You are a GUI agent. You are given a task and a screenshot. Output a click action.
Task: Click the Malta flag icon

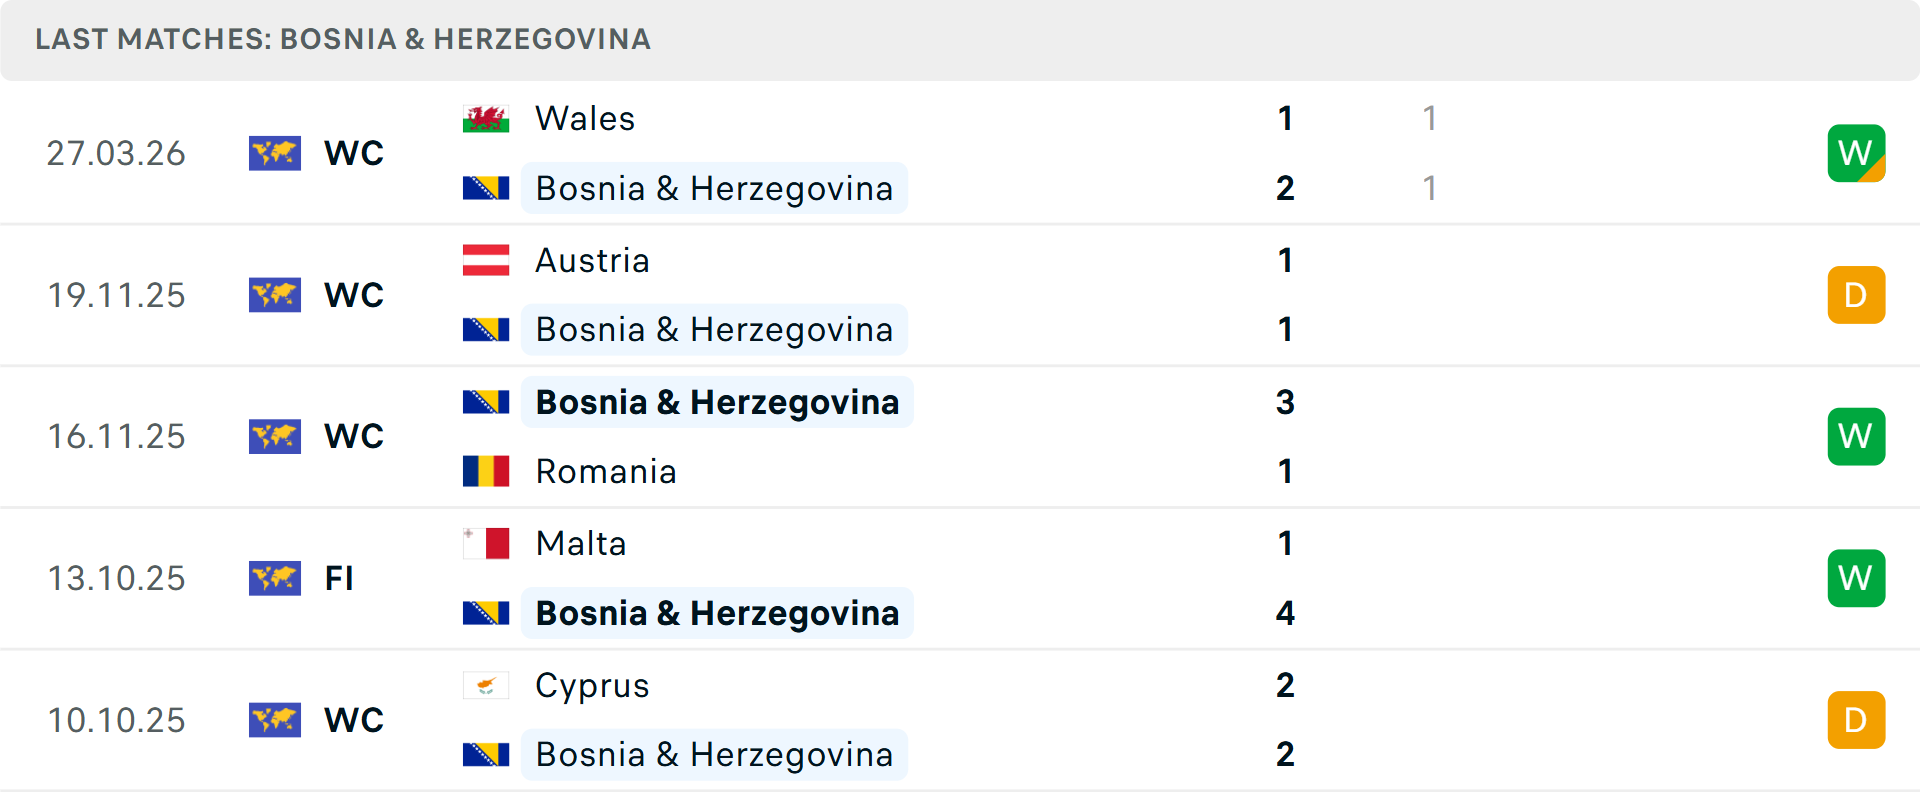[x=486, y=543]
